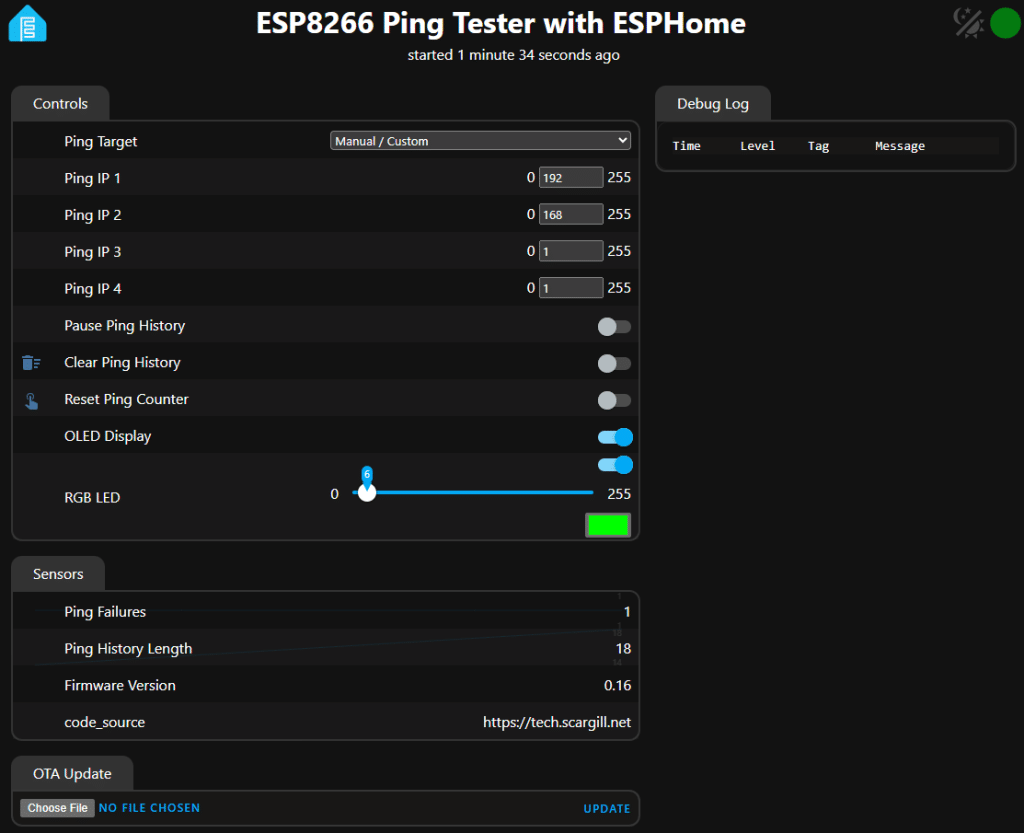
Task: Open the green RGB LED color swatch
Action: click(x=608, y=525)
